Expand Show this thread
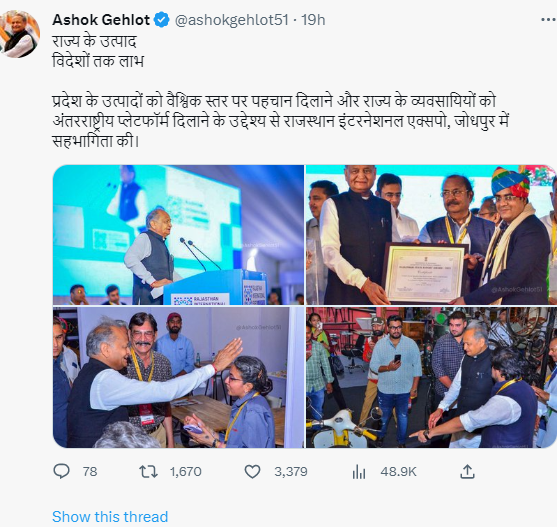557x527 pixels. click(x=110, y=516)
